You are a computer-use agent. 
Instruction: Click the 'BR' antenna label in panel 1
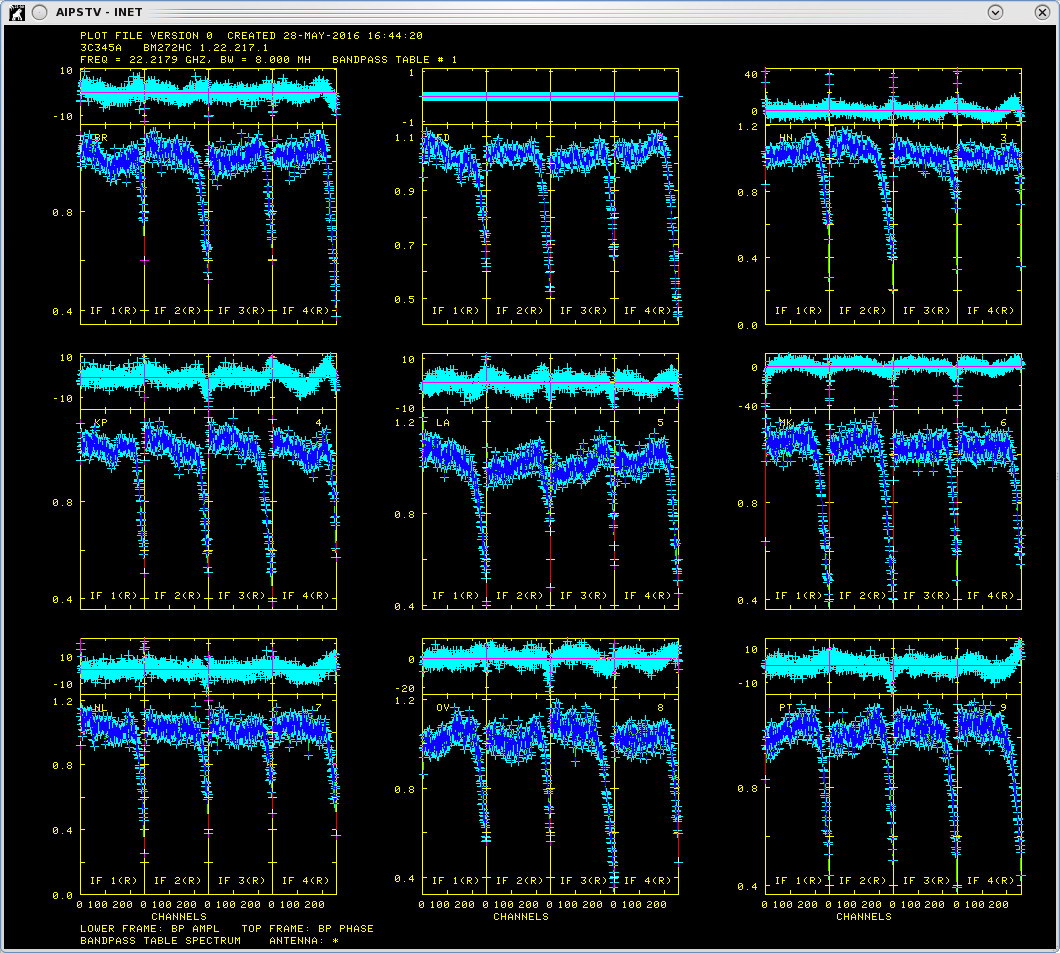click(100, 138)
